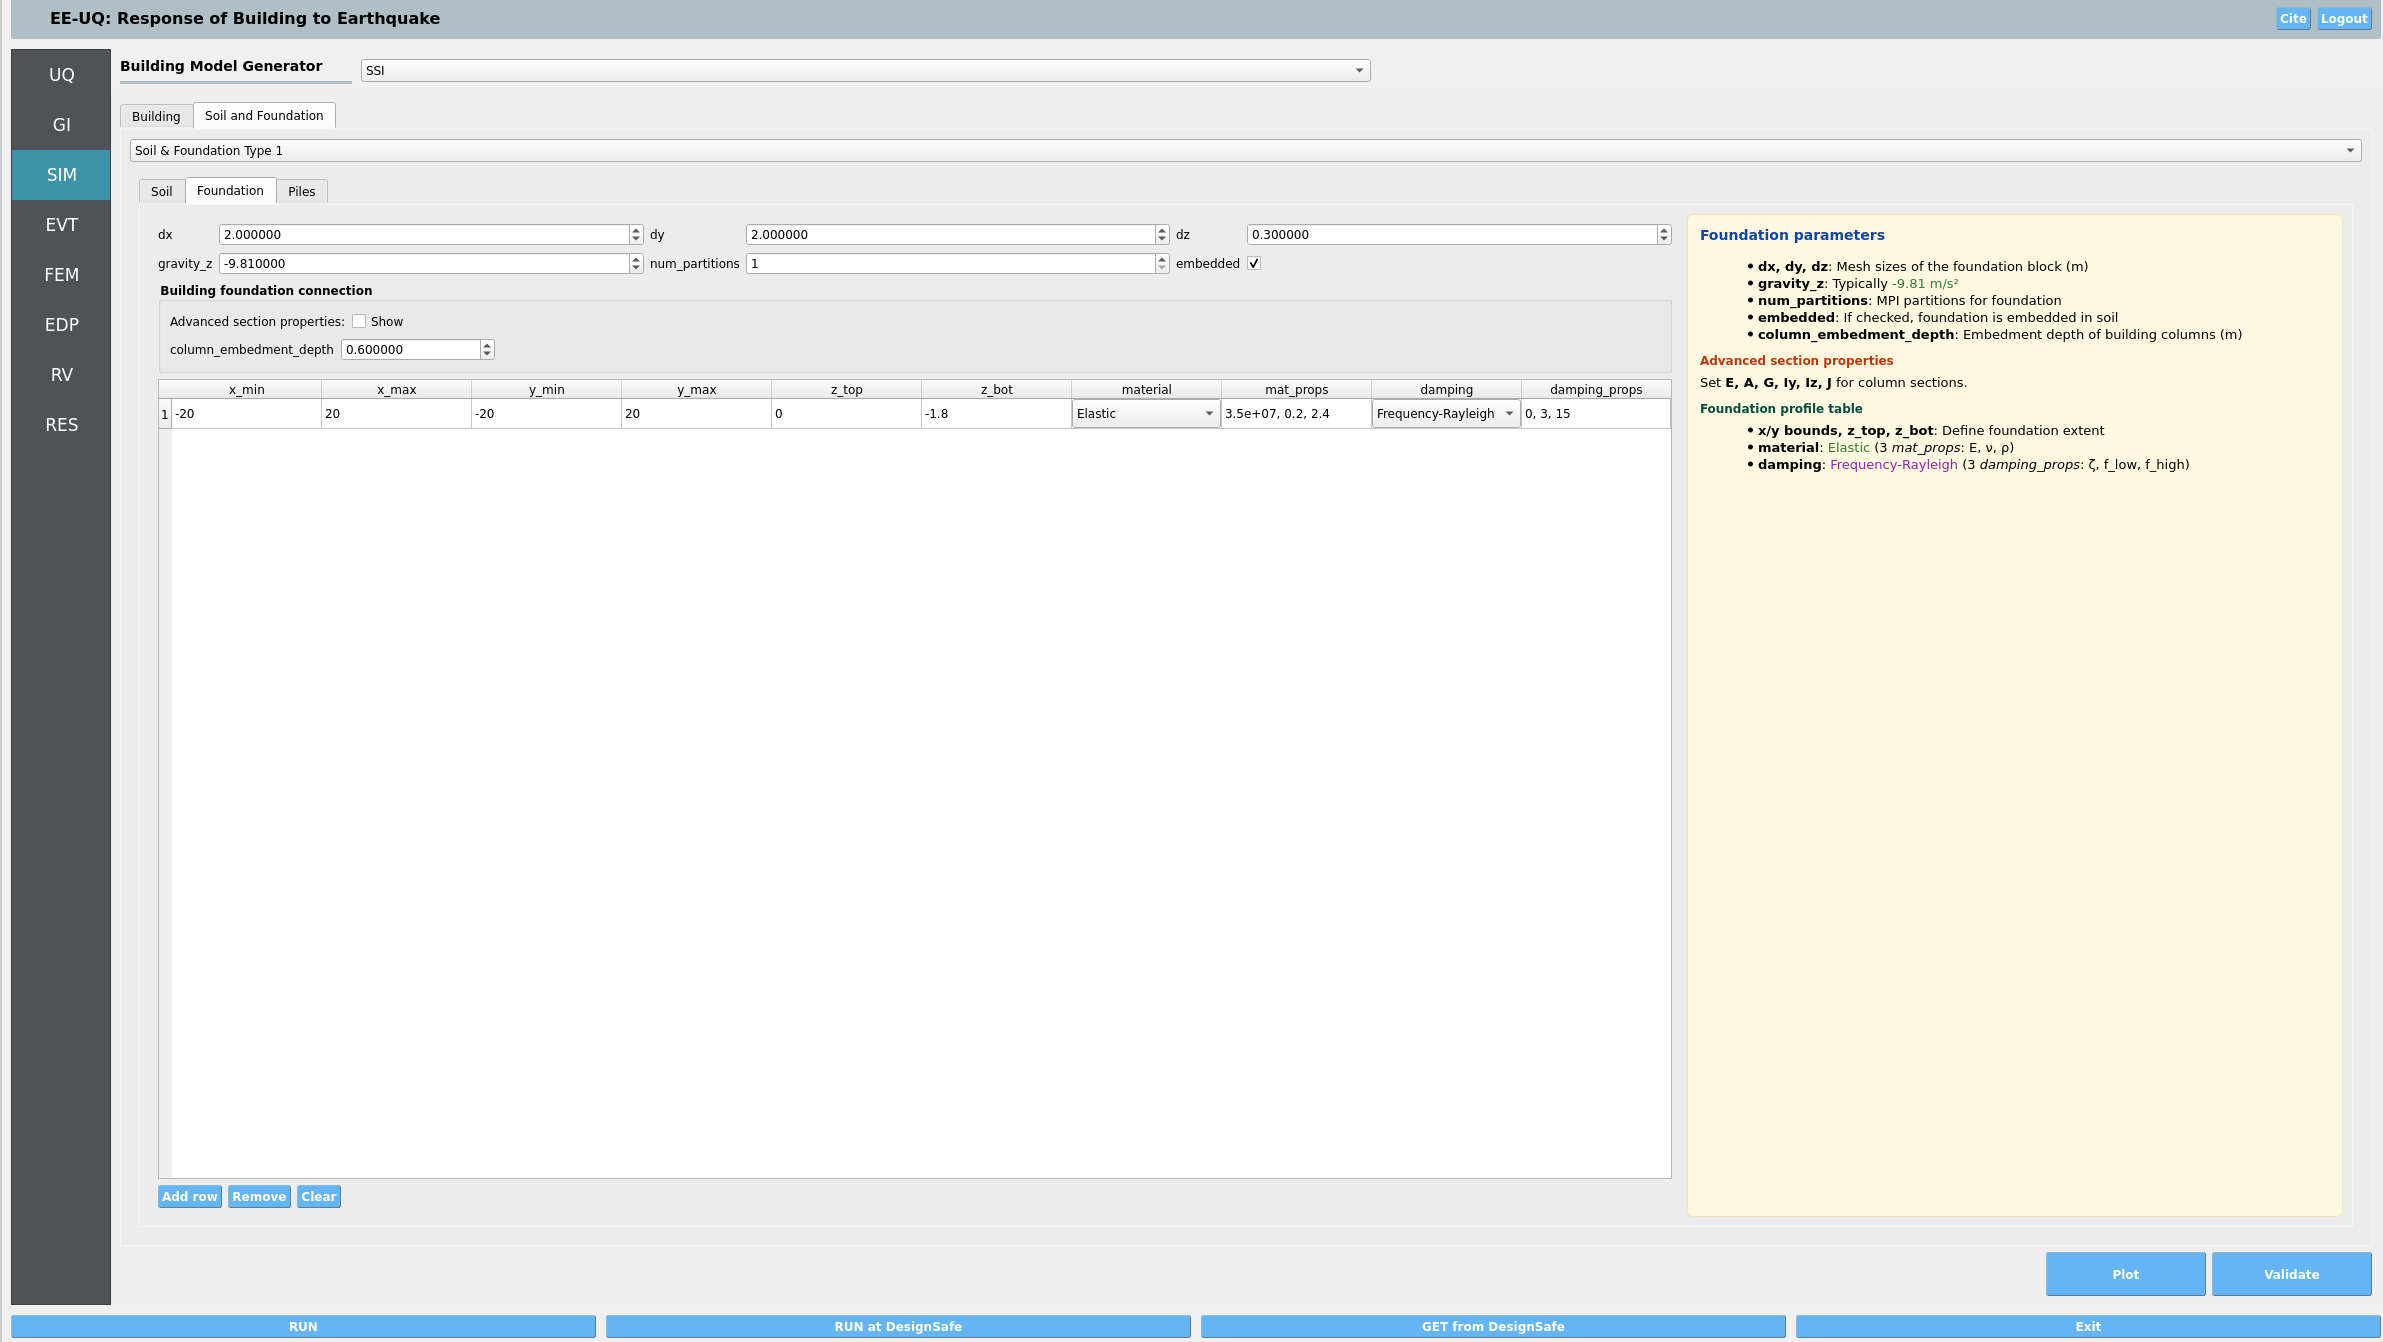Screen dimensions: 2383x1342
Task: Open the EVT sidebar panel
Action: [x=61, y=225]
